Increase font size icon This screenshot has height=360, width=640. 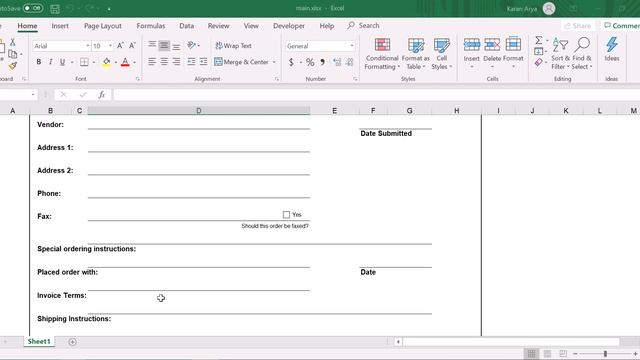click(x=120, y=46)
